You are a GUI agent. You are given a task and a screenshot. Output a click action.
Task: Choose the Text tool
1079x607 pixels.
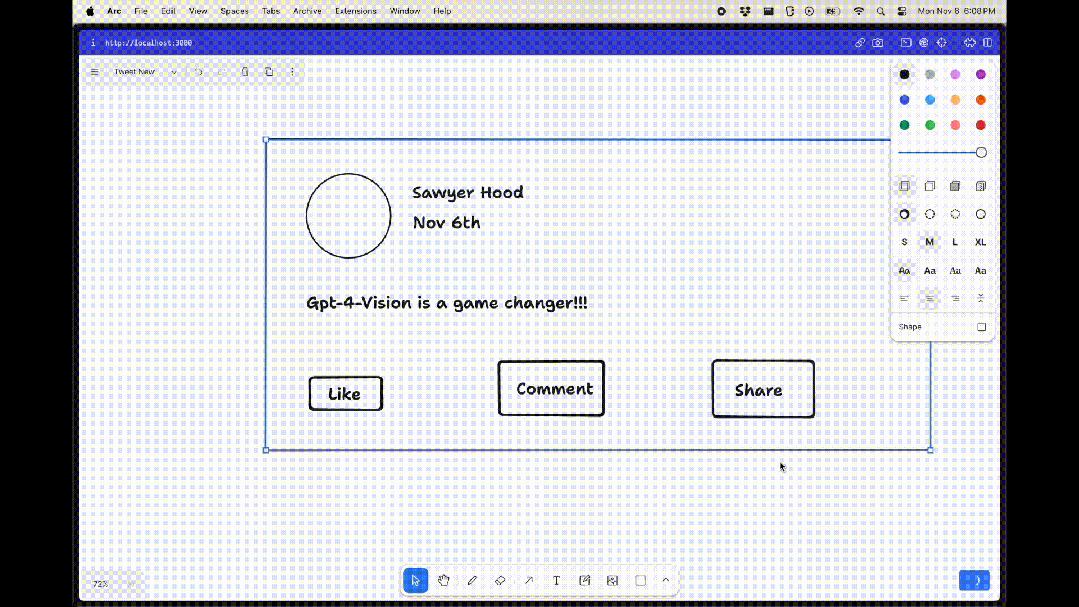click(556, 580)
